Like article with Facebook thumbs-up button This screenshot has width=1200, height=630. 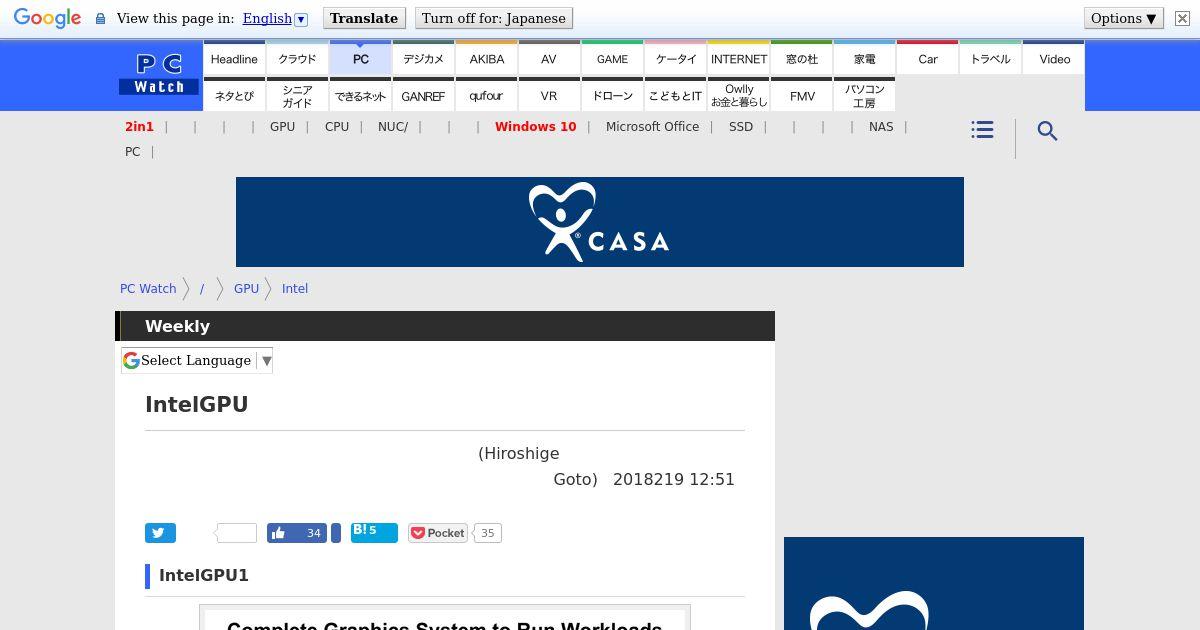(297, 533)
